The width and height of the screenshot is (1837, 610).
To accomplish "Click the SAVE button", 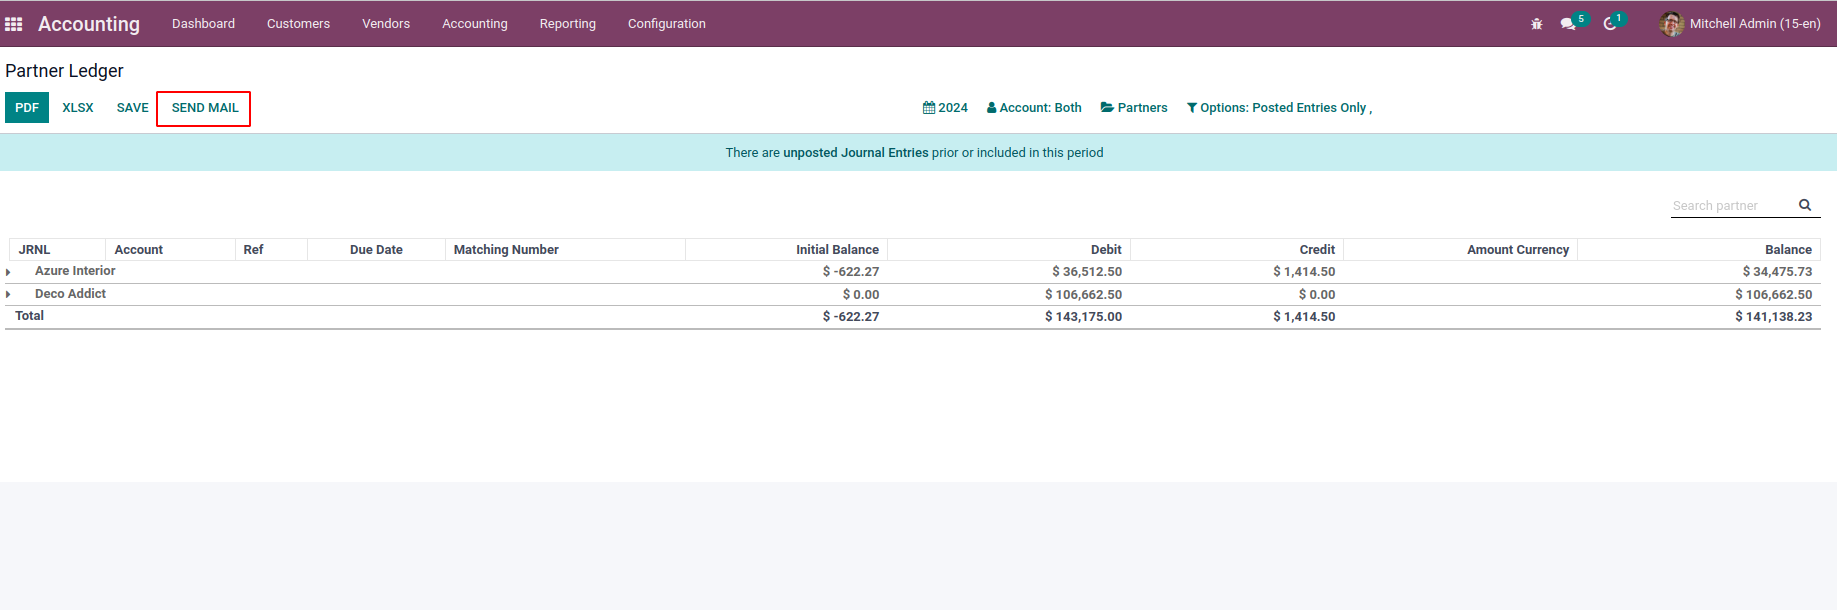I will click(x=132, y=108).
